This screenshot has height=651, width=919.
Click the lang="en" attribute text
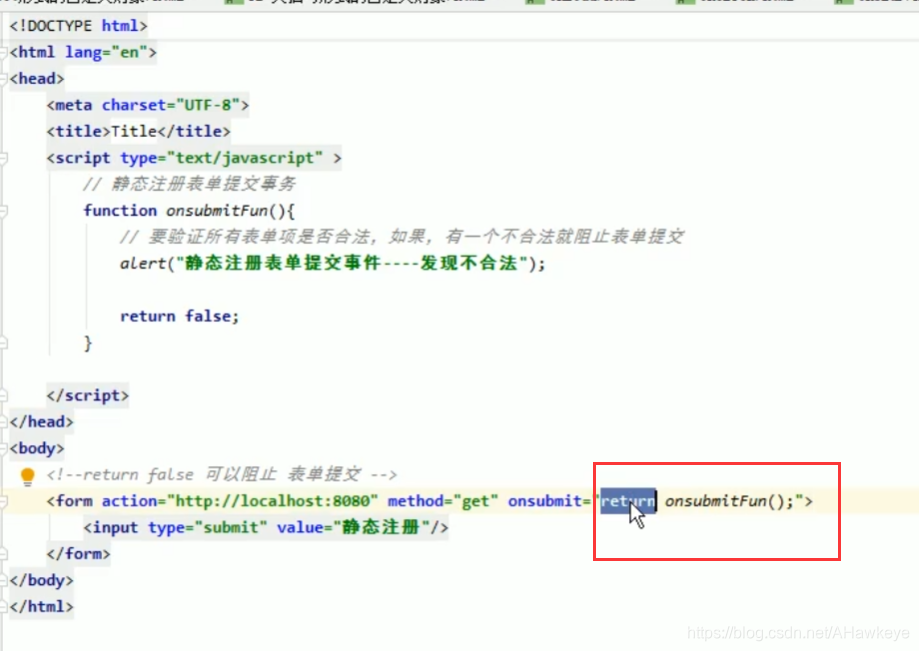(x=105, y=52)
